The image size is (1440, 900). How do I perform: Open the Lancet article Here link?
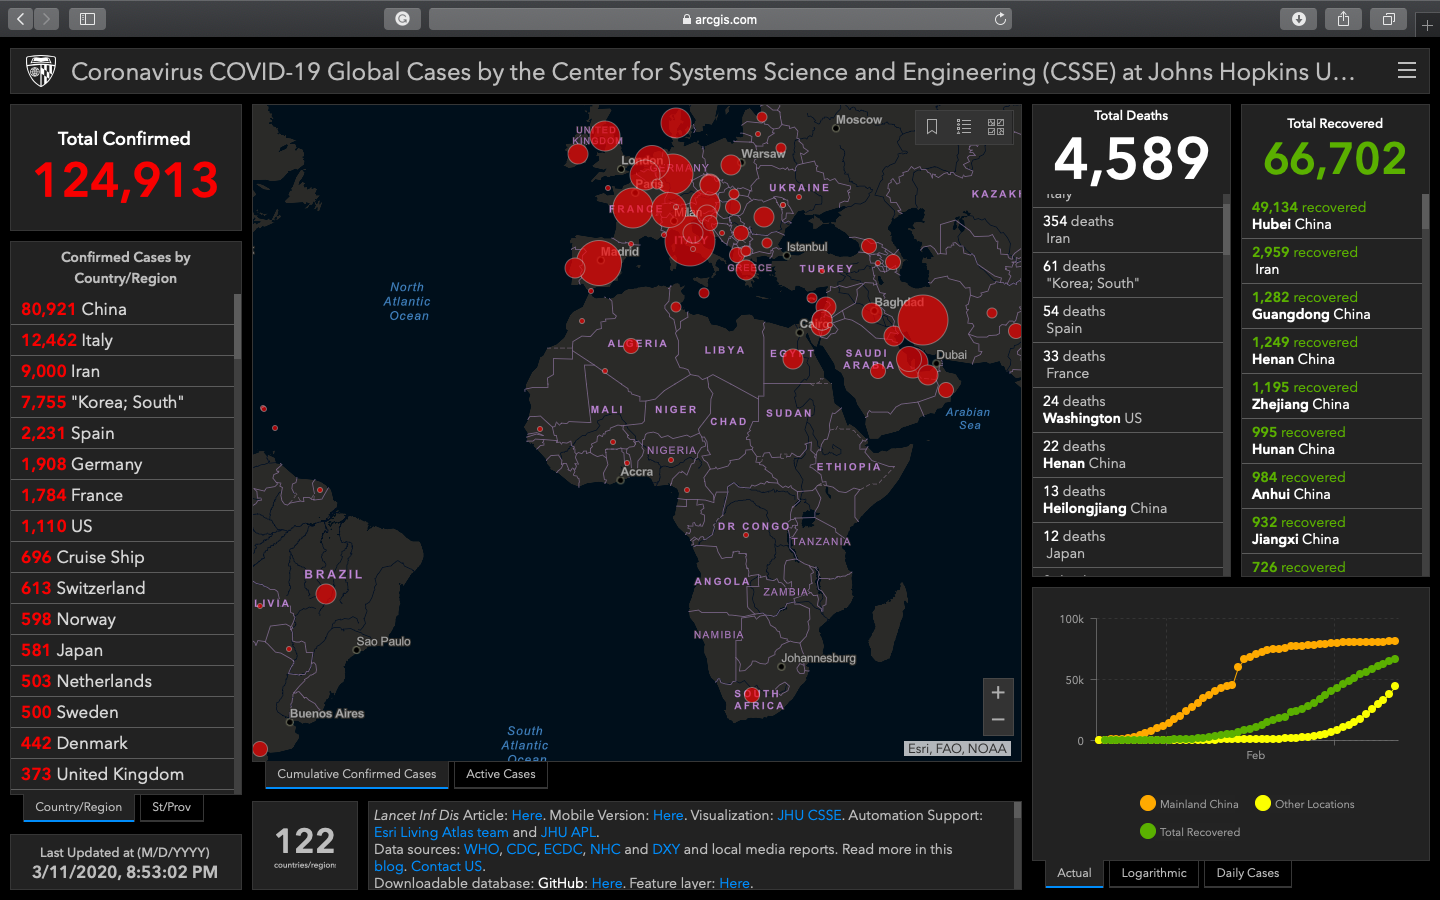pos(527,815)
